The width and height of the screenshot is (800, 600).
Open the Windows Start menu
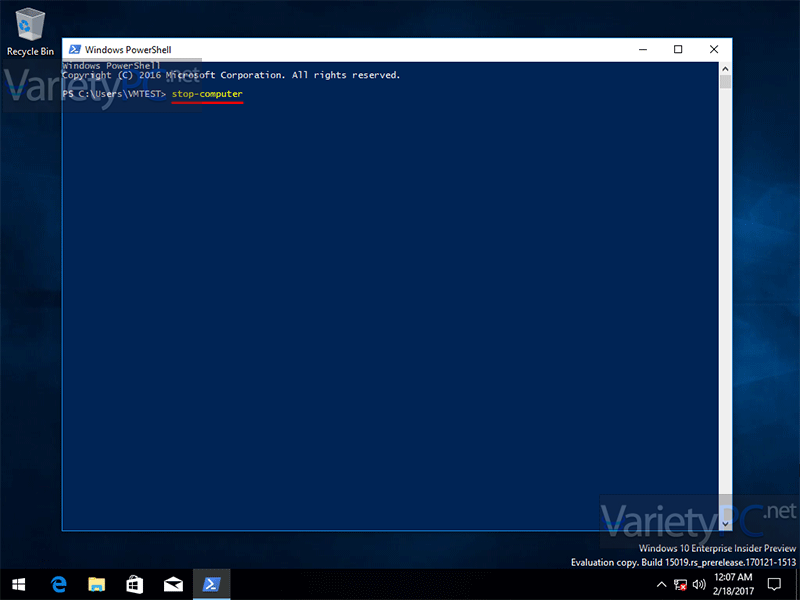[x=18, y=584]
